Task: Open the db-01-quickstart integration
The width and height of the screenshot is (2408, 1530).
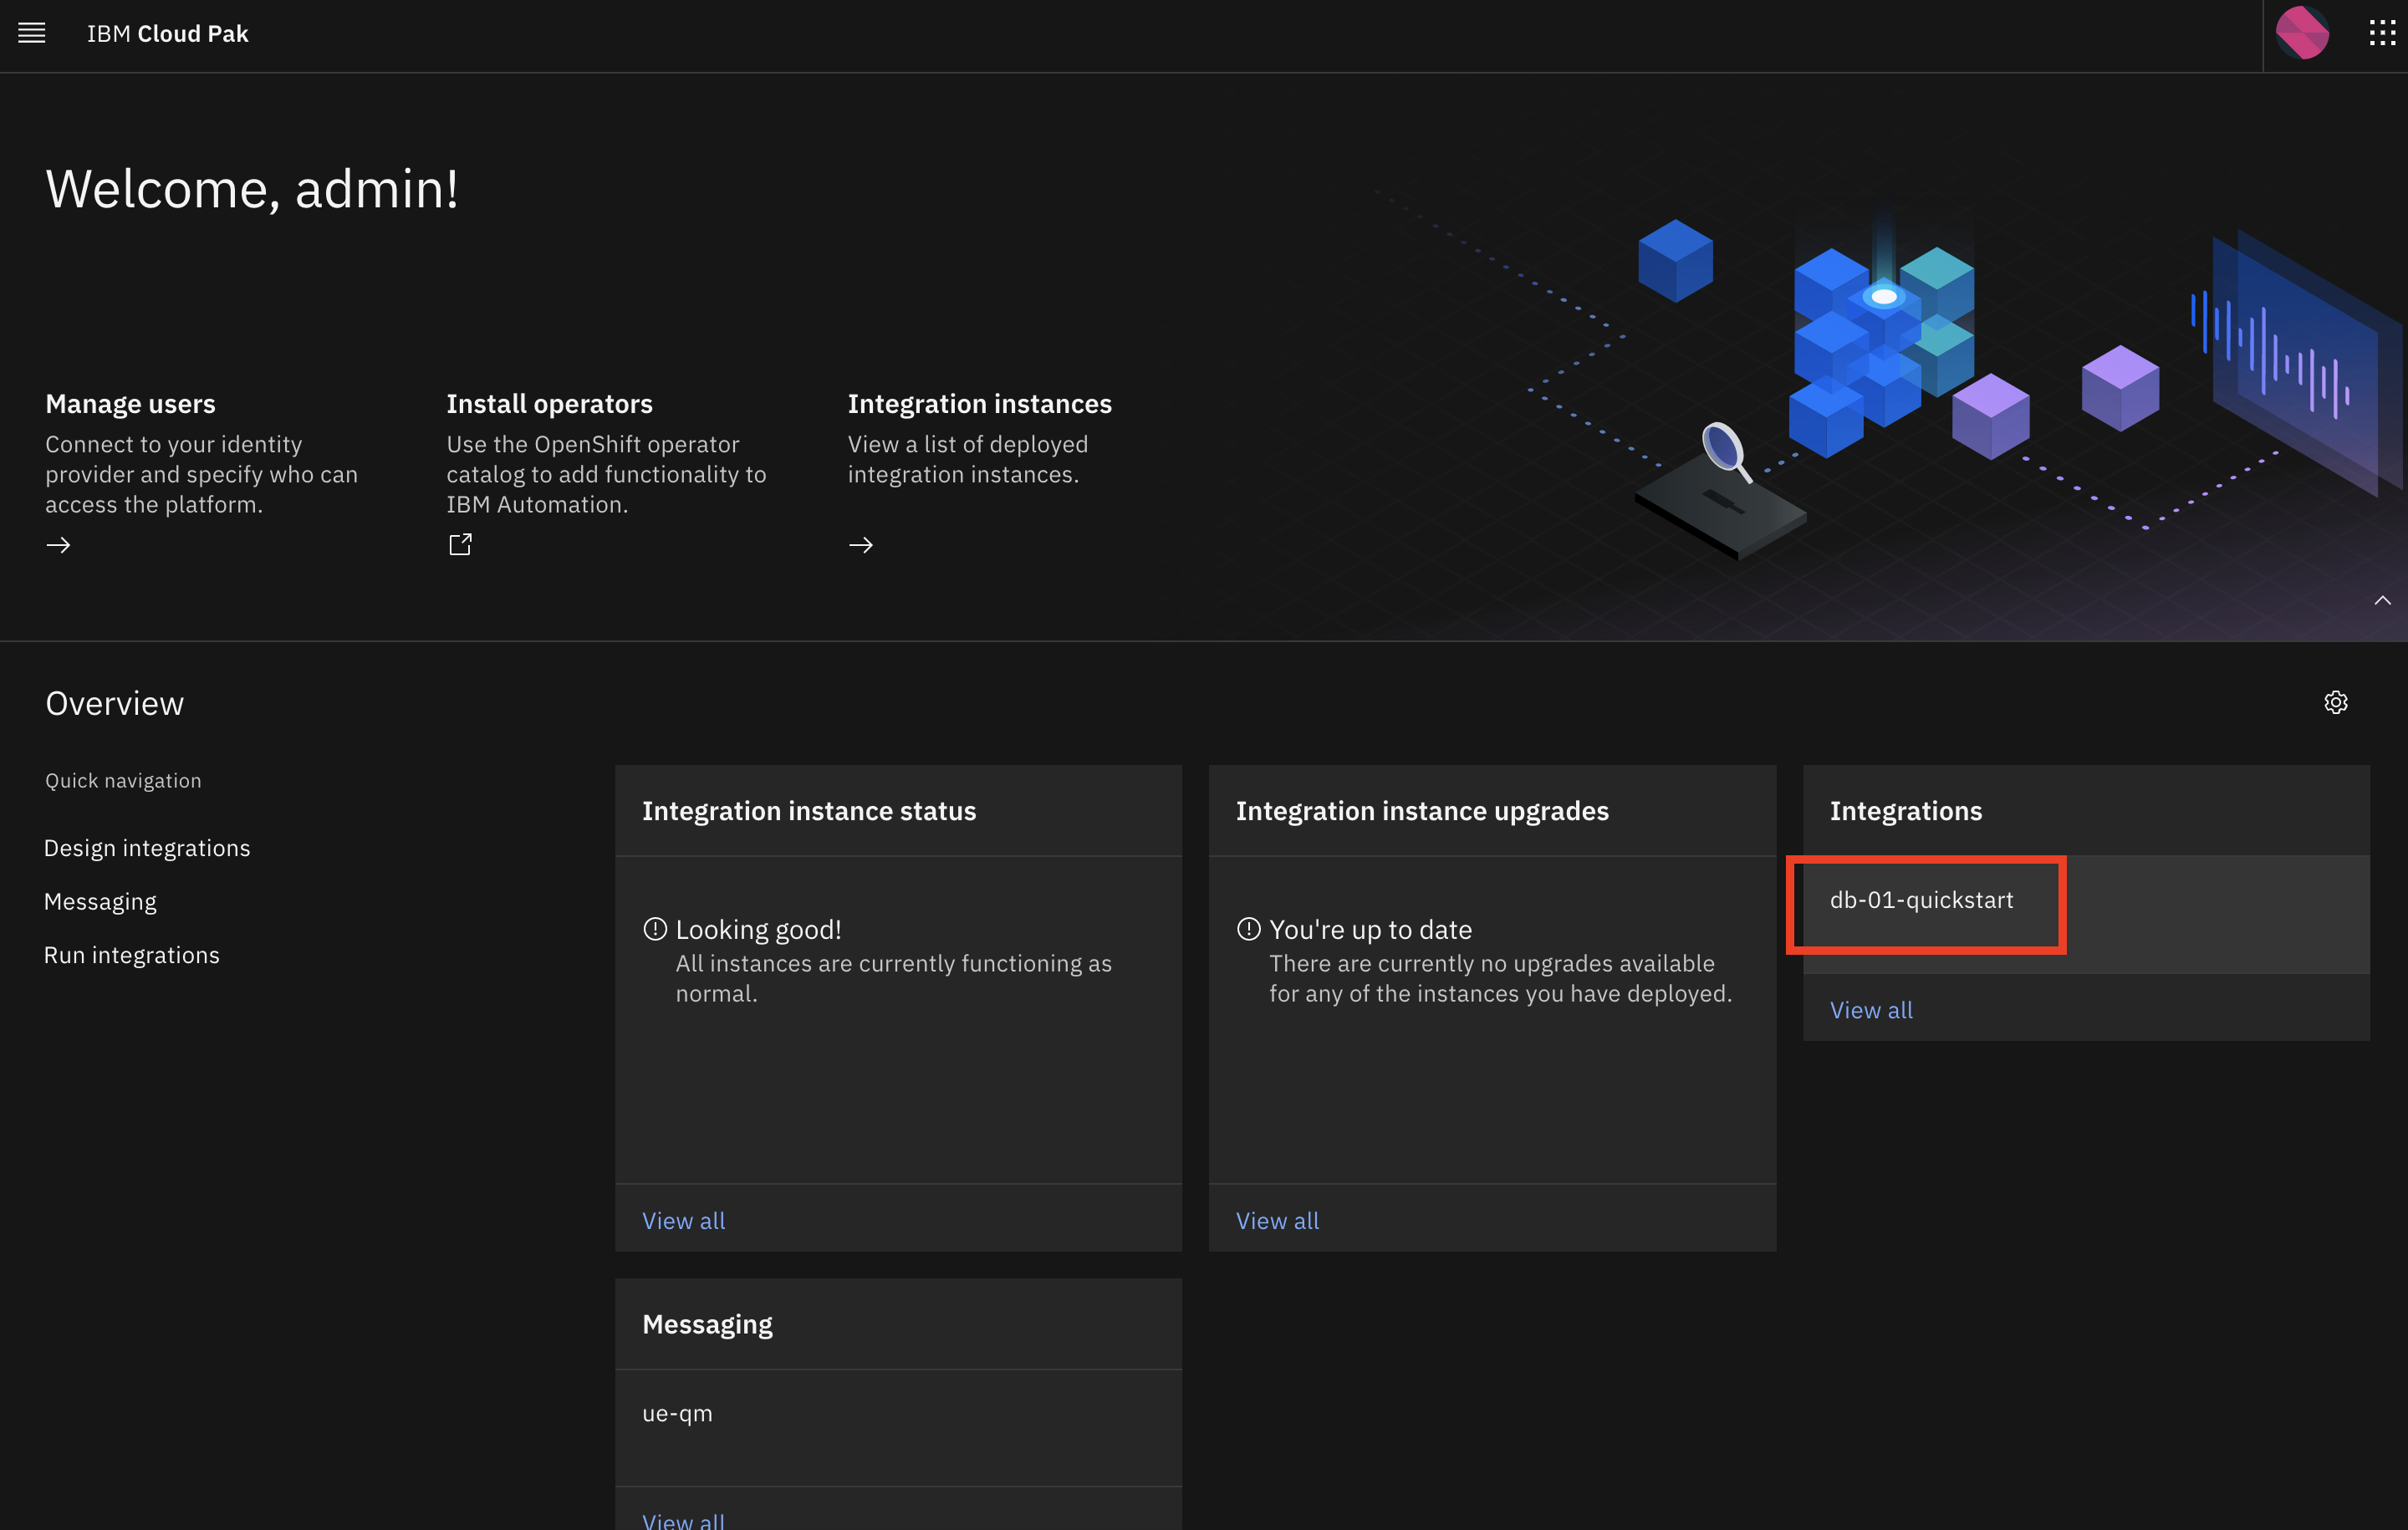Action: point(1921,900)
